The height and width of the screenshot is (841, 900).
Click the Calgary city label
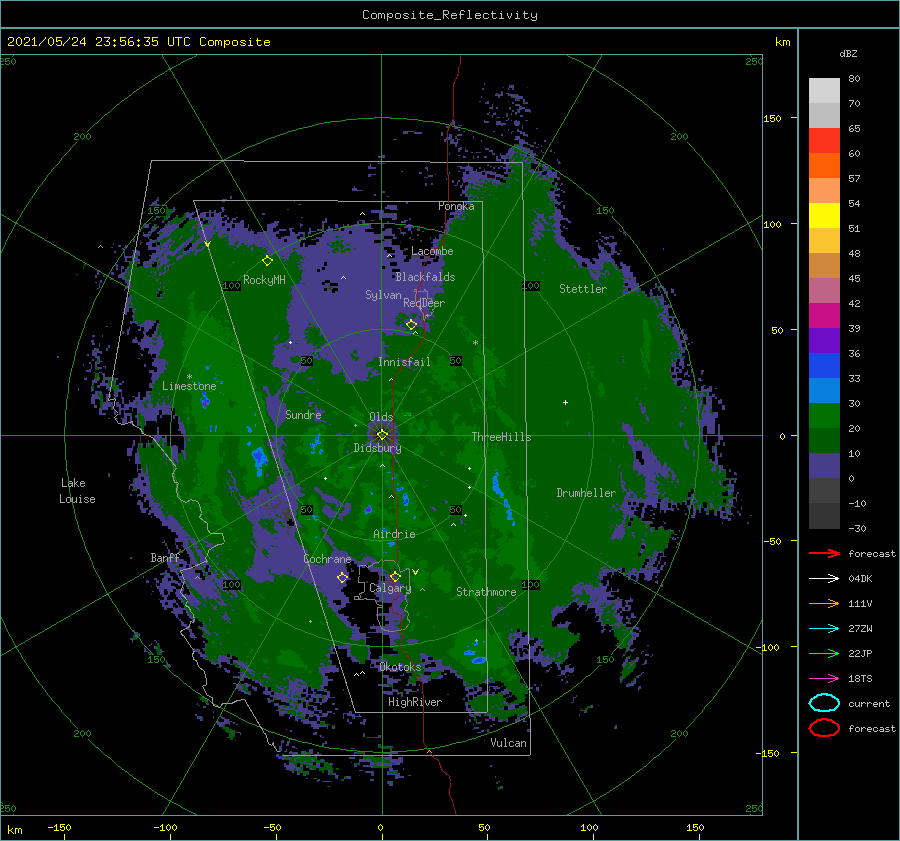click(x=390, y=588)
